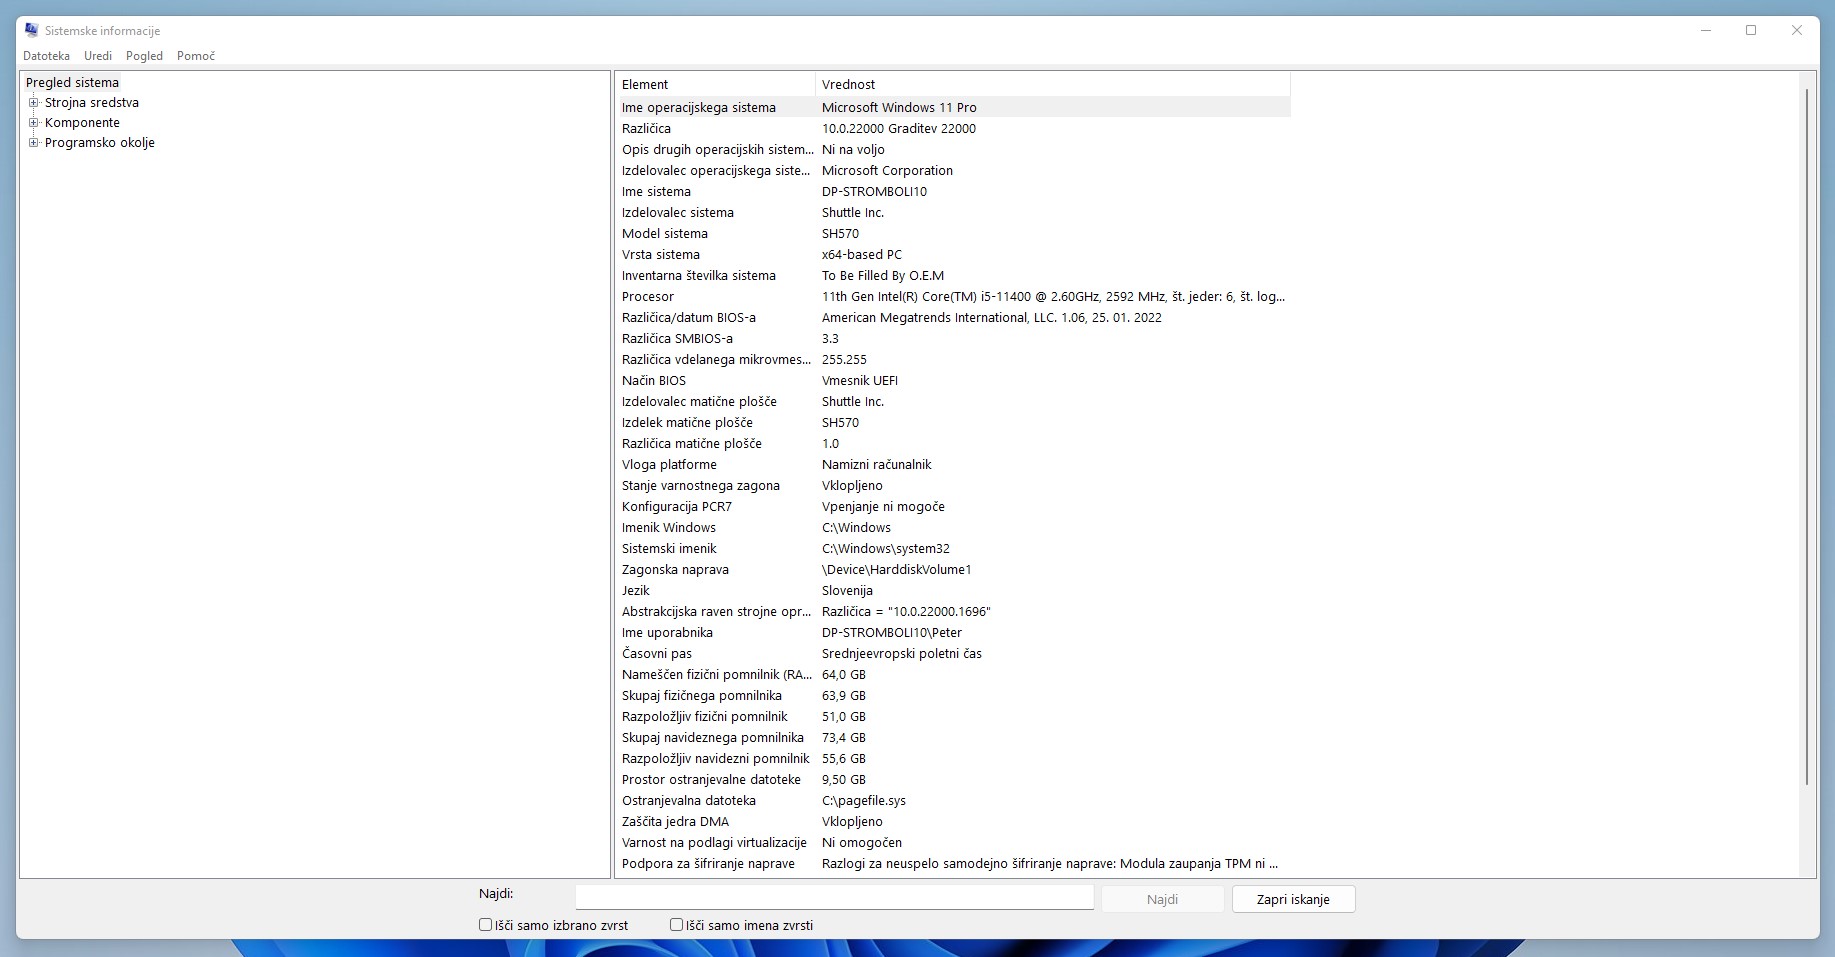
Task: Expand the Strojna sredstva node
Action: pyautogui.click(x=33, y=102)
